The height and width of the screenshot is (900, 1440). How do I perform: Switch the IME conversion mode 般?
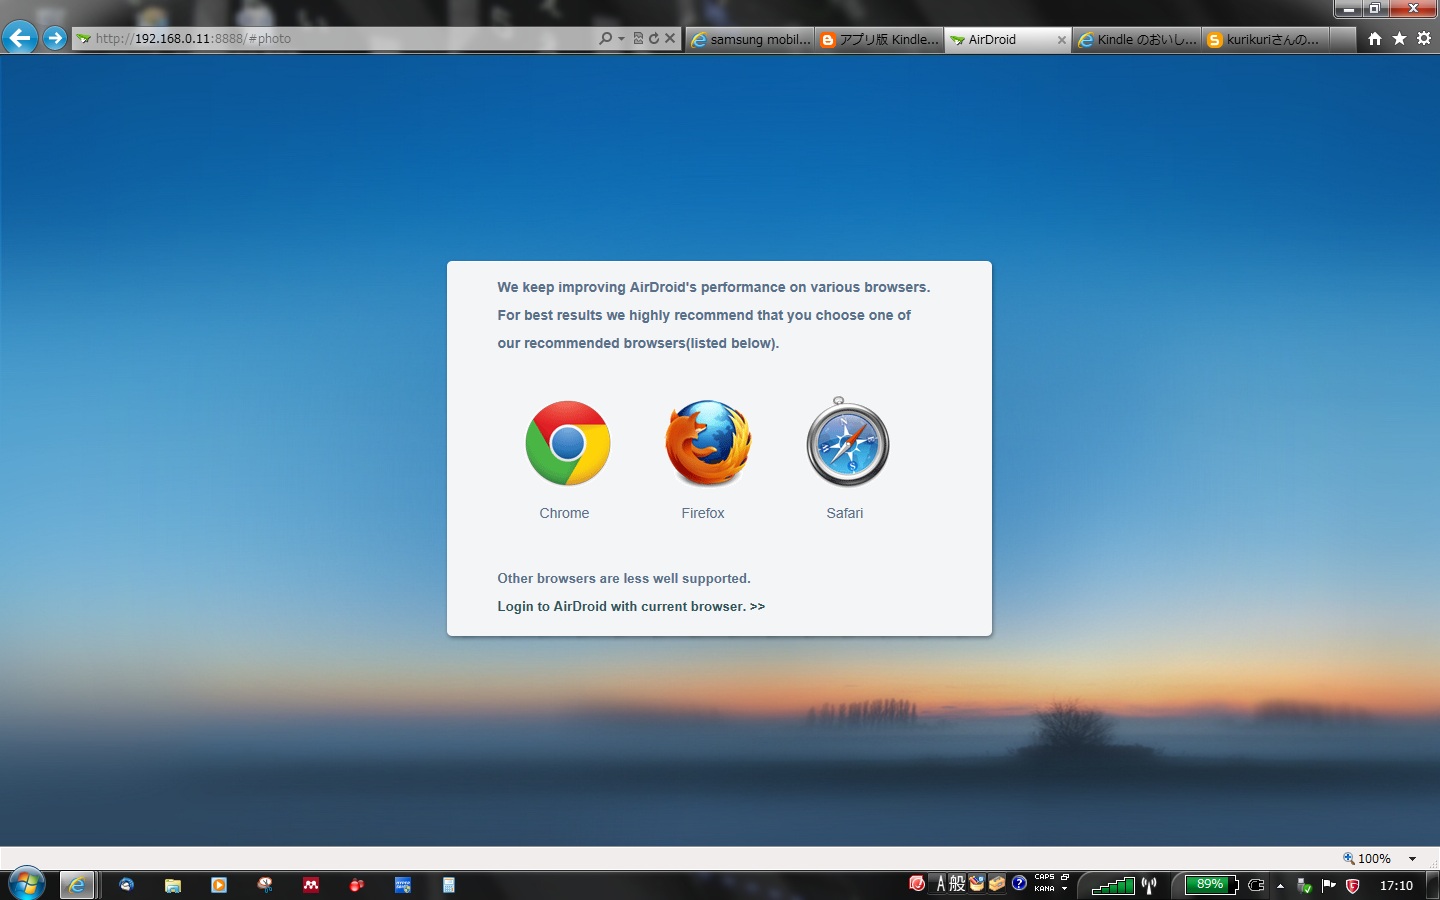click(x=957, y=883)
